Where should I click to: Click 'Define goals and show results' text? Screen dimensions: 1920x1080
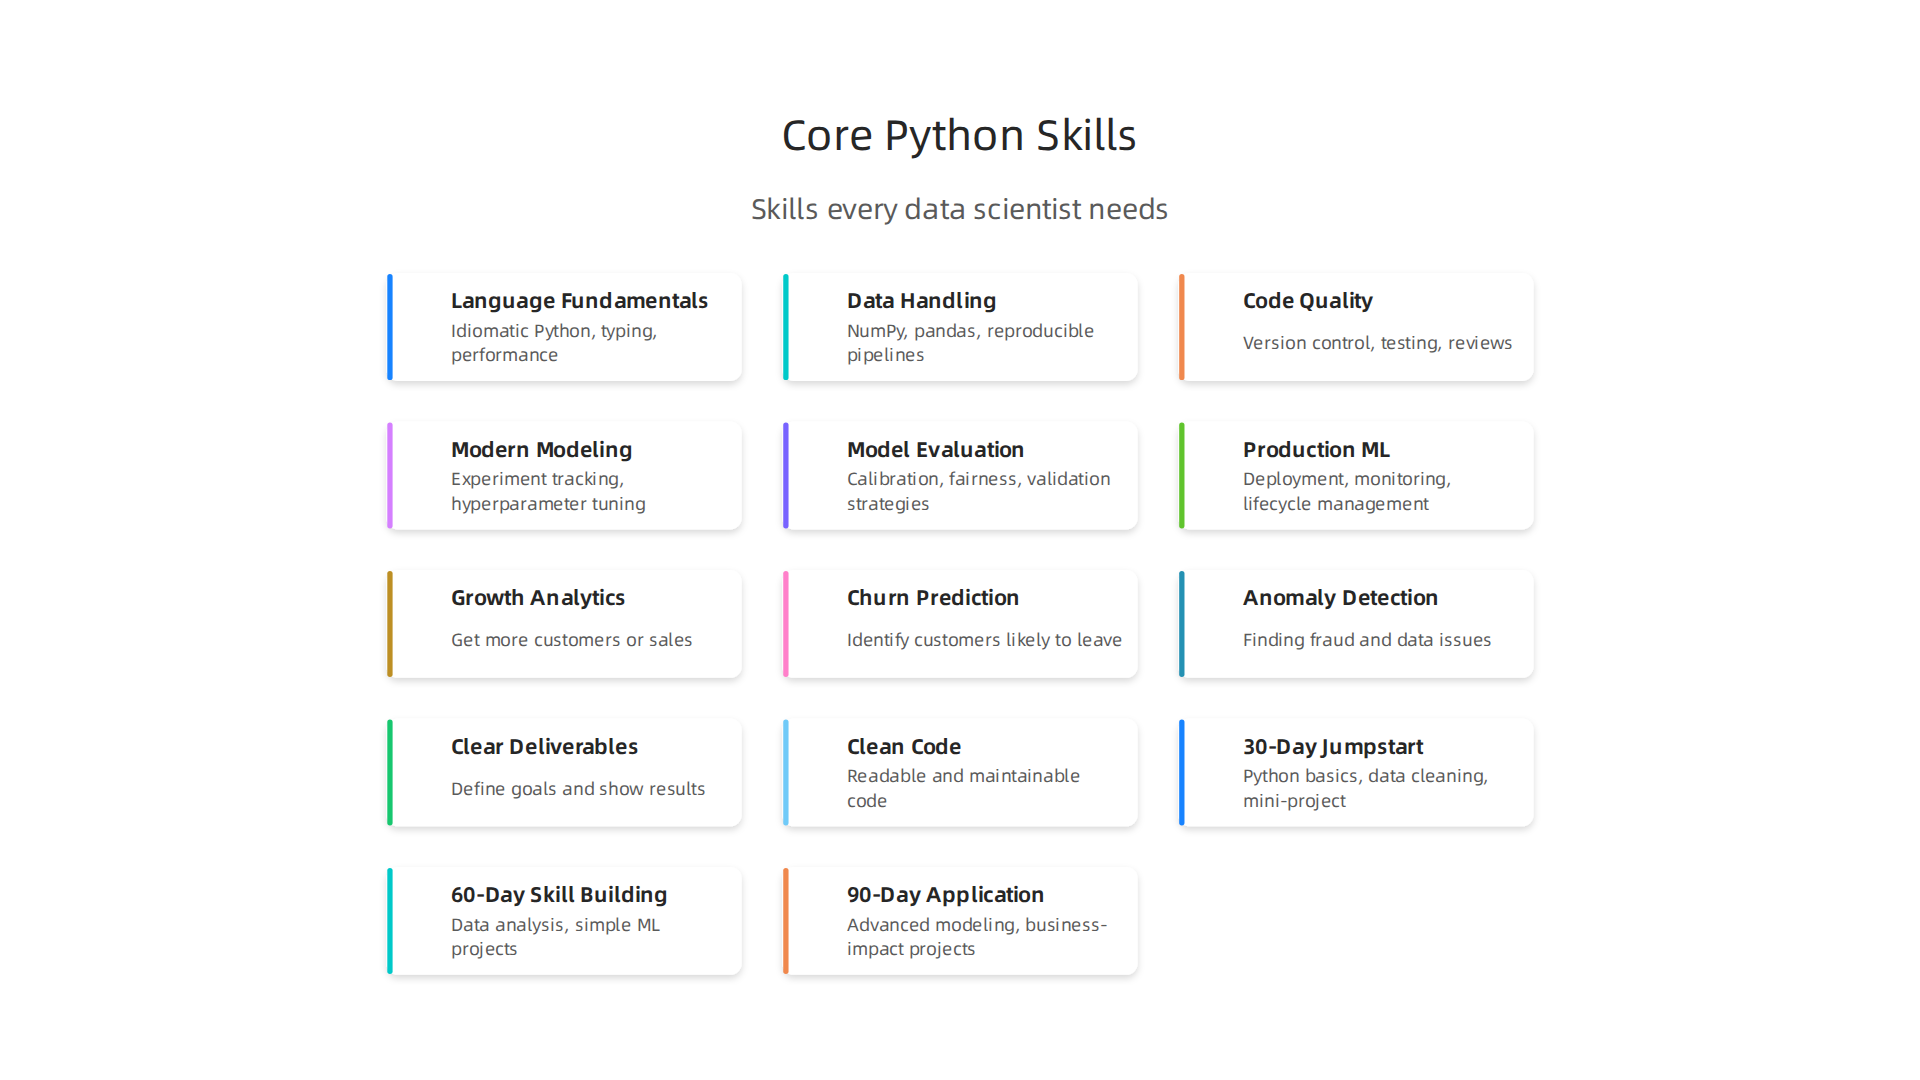(578, 789)
